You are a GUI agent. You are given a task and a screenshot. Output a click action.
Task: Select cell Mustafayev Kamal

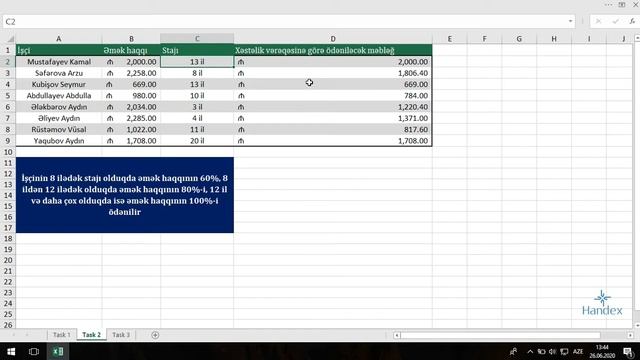tap(59, 62)
